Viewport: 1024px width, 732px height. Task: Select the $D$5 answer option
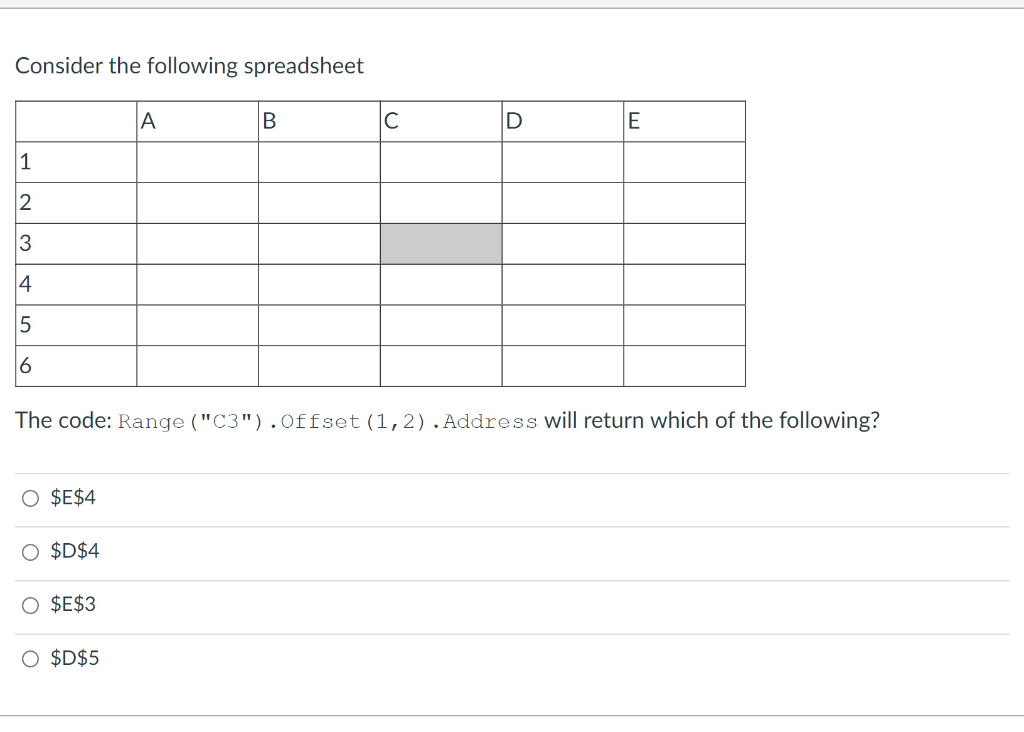click(31, 657)
